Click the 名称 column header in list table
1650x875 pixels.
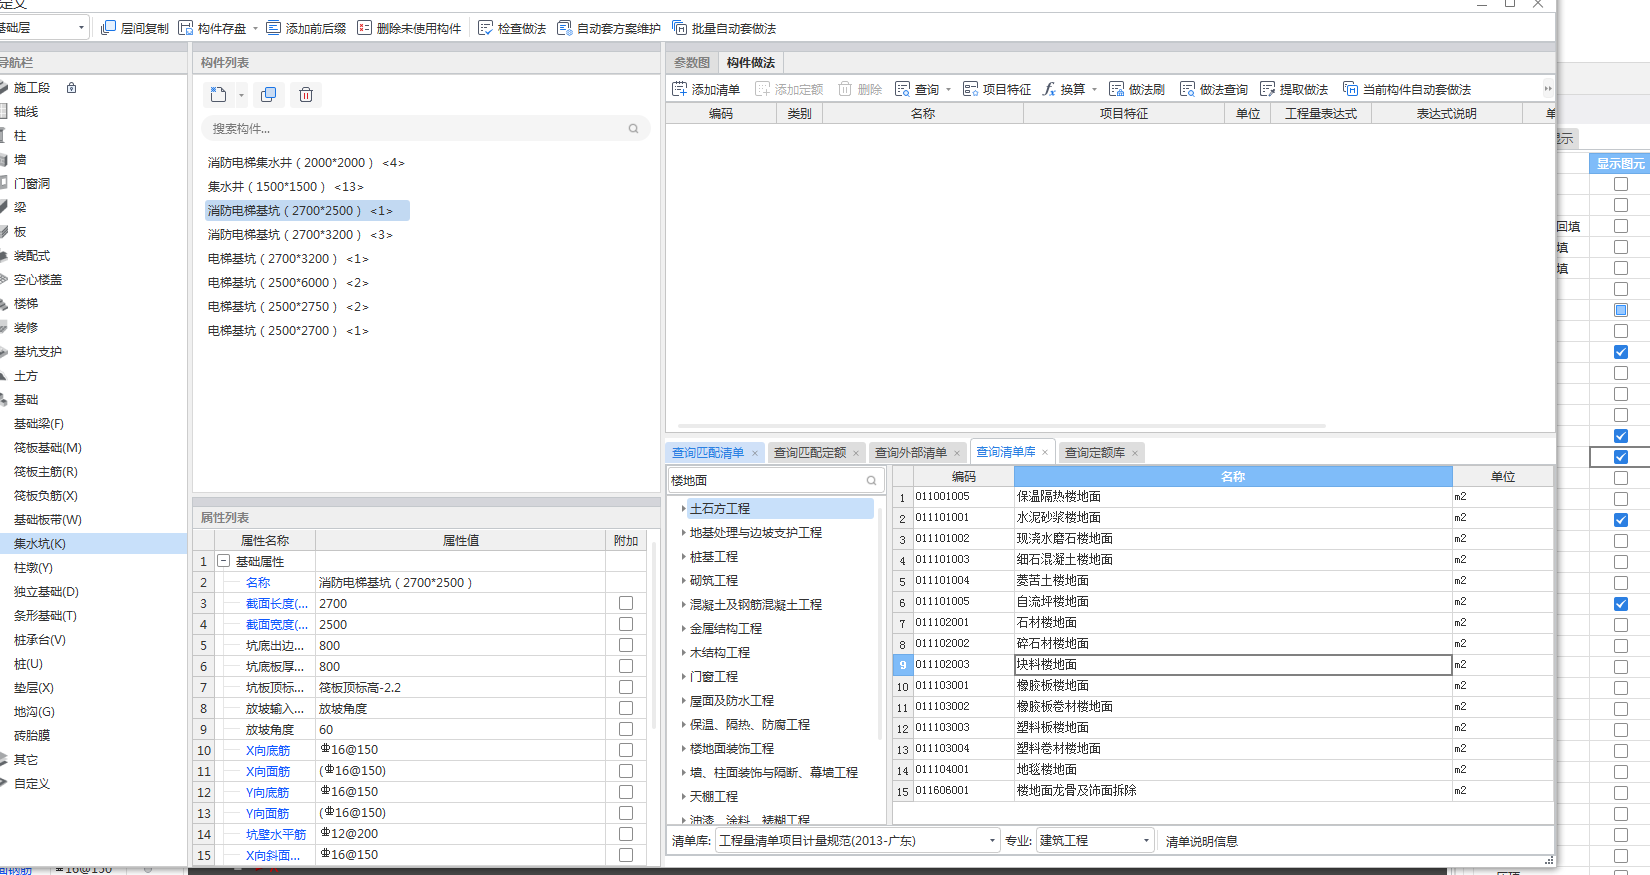(1232, 477)
